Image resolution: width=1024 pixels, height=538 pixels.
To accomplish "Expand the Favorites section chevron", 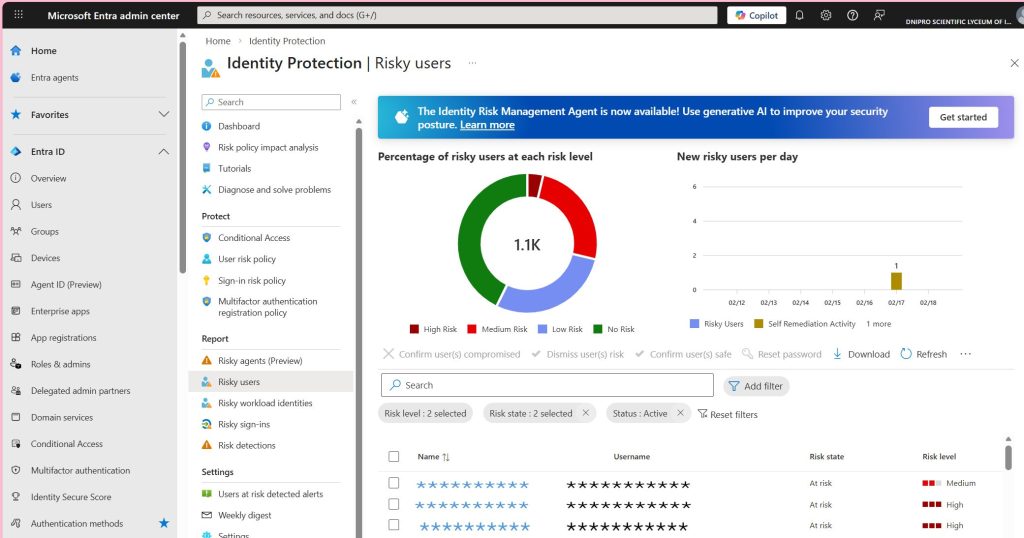I will (164, 115).
